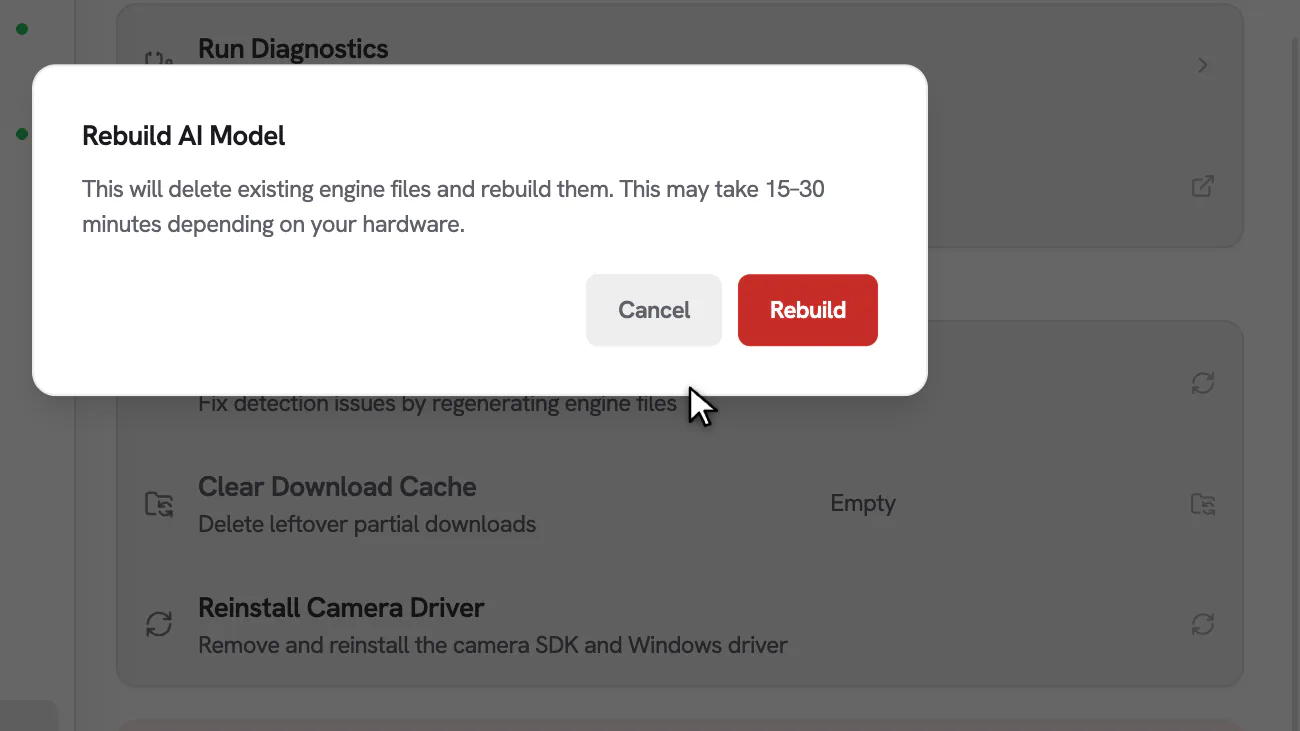
Task: Click the dialog text about deleting engine files
Action: pyautogui.click(x=453, y=206)
